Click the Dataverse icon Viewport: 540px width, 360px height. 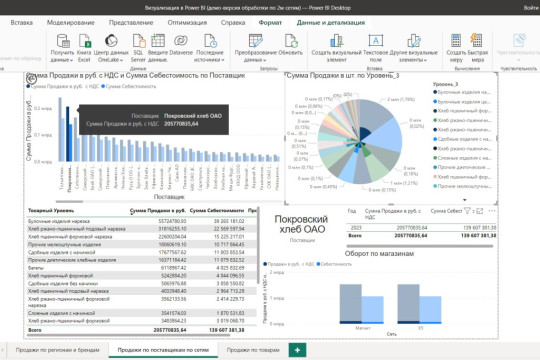[181, 41]
